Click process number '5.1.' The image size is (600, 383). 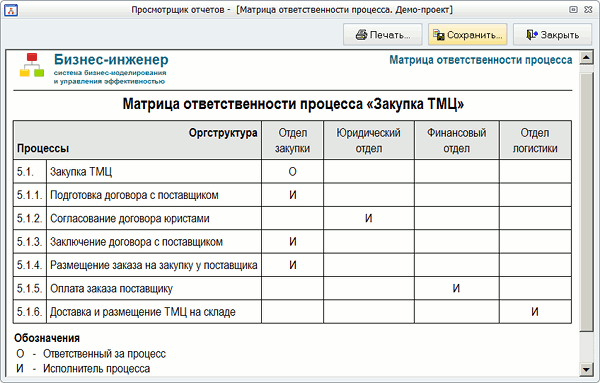coord(25,172)
